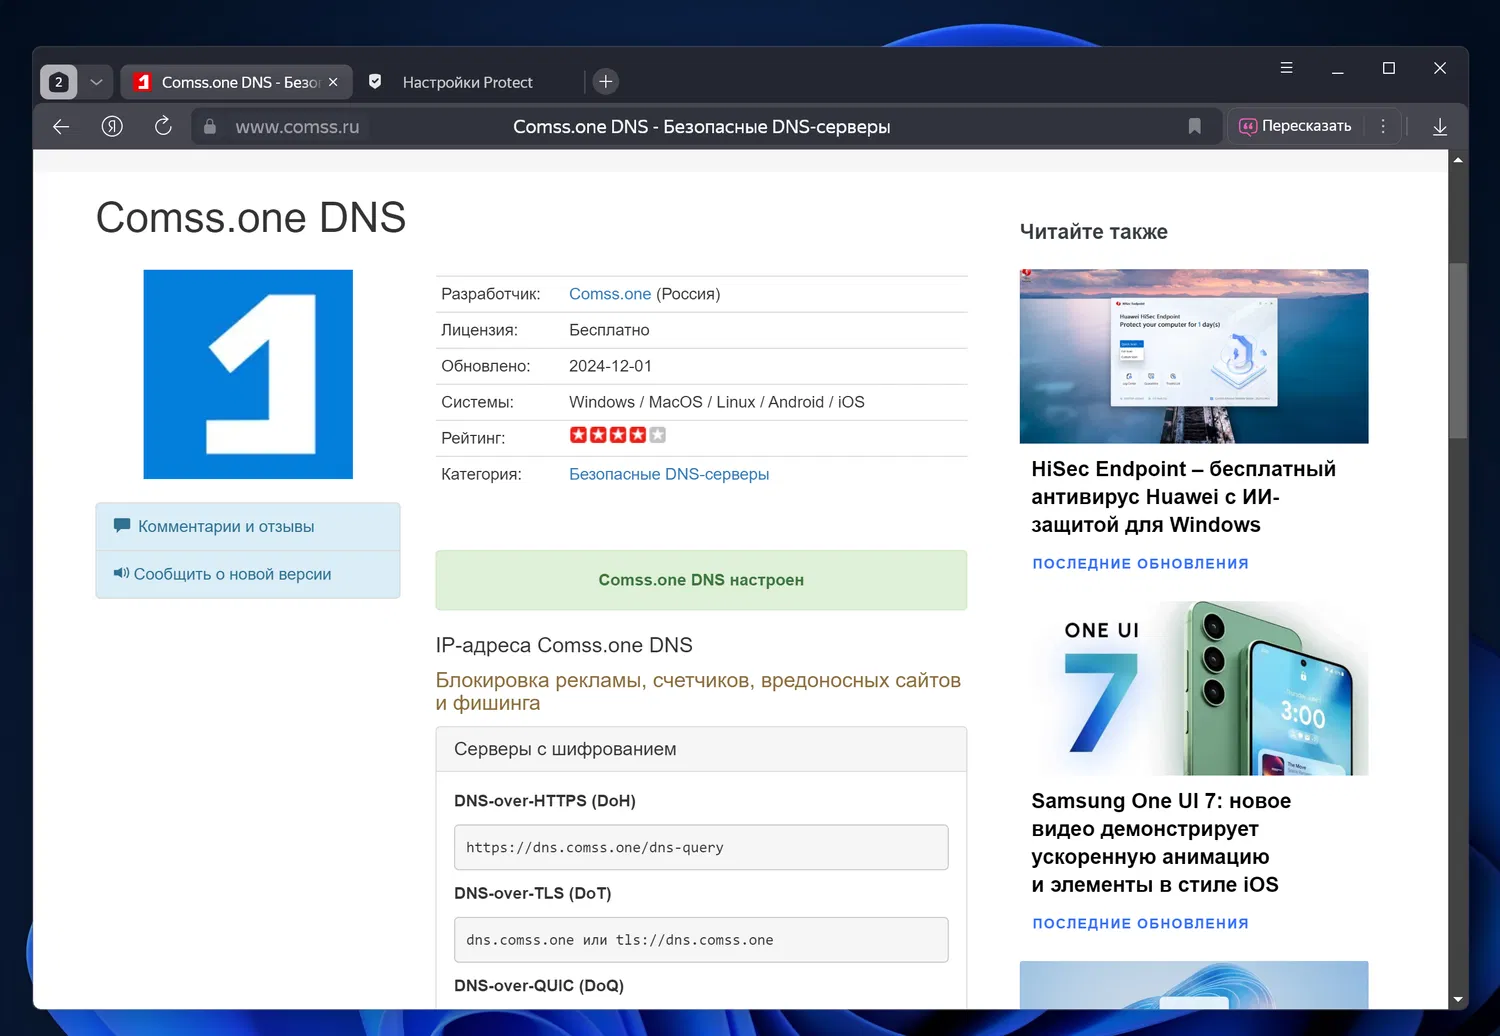Reload the page with the refresh icon

(x=163, y=126)
